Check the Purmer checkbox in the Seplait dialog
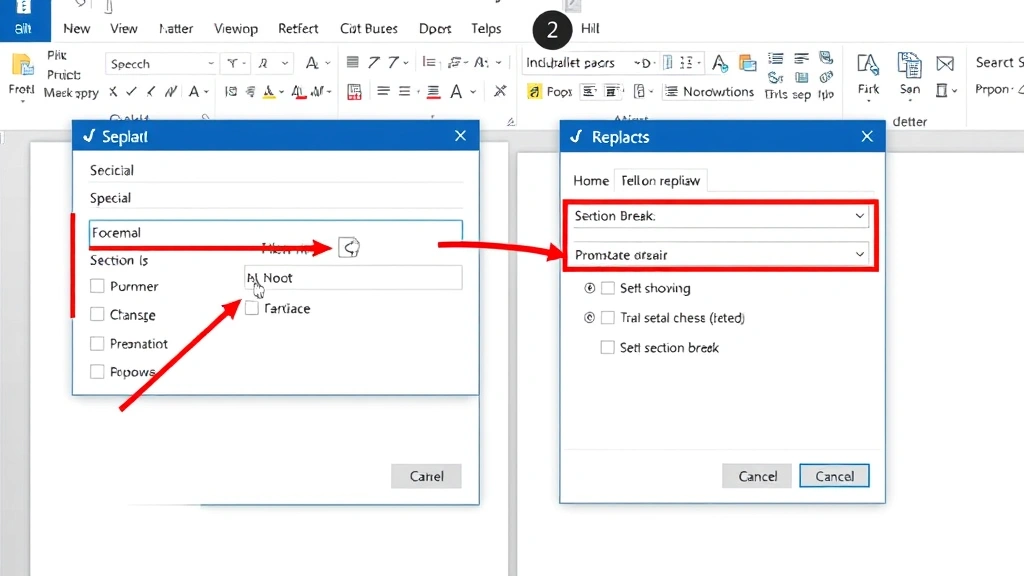Viewport: 1024px width, 576px height. (96, 286)
